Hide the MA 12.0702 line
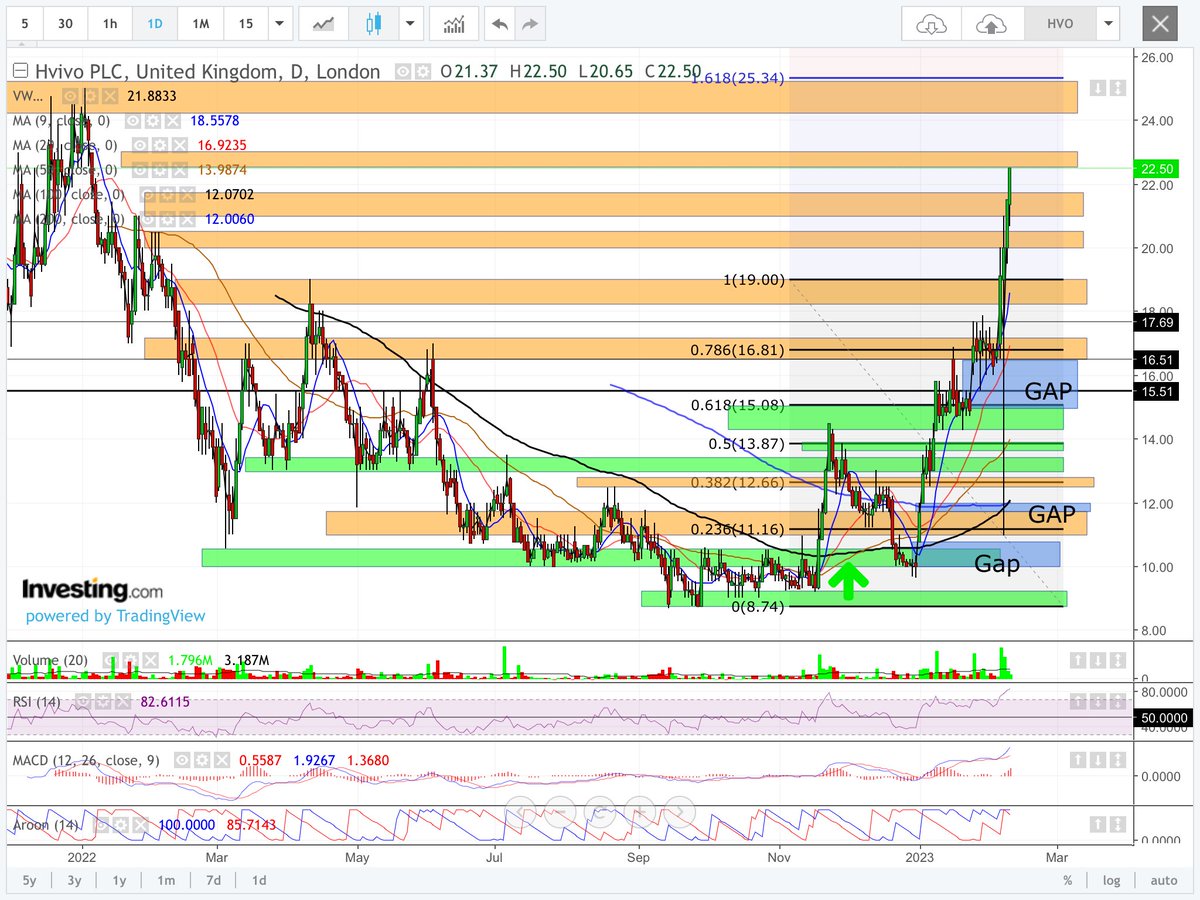 pos(147,194)
